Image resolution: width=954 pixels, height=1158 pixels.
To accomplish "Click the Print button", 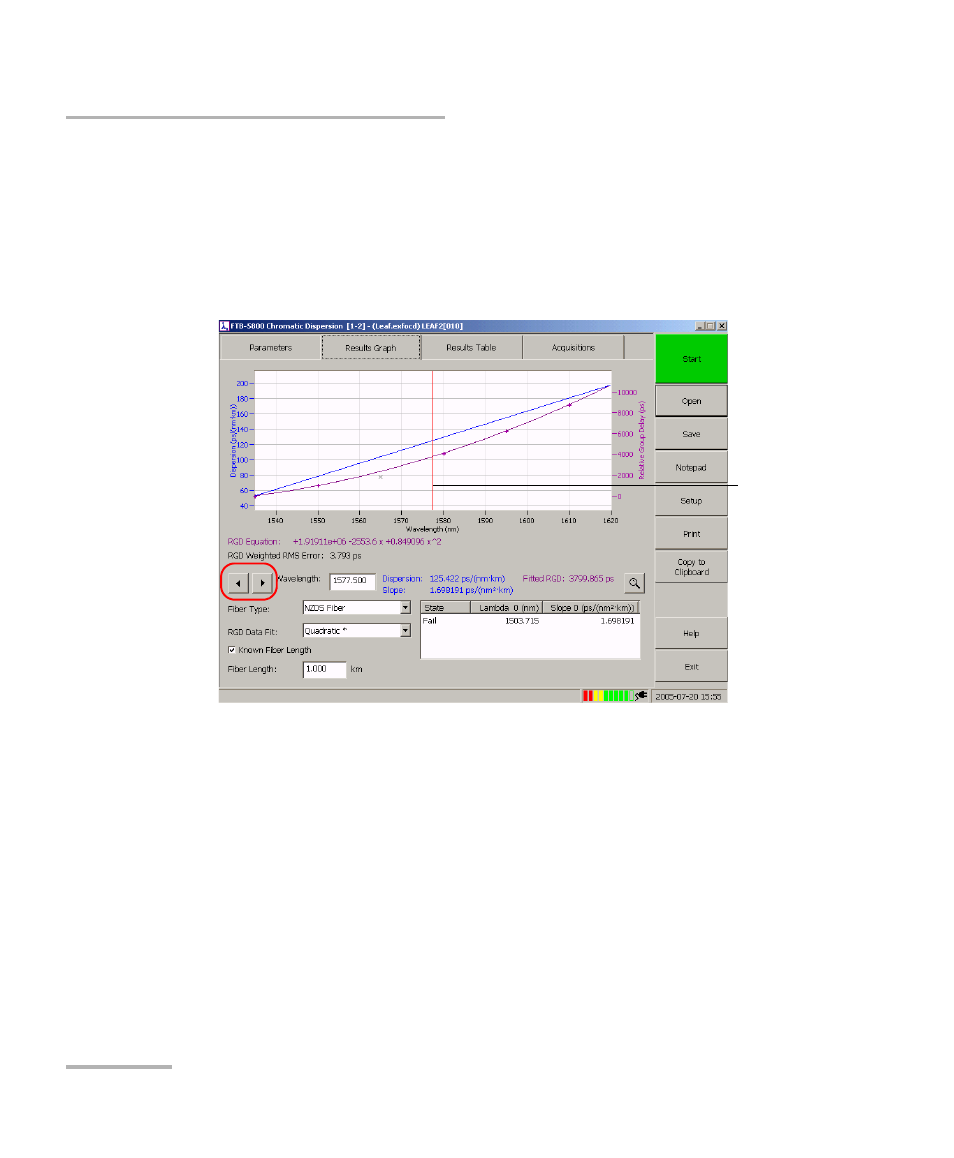I will pyautogui.click(x=691, y=534).
